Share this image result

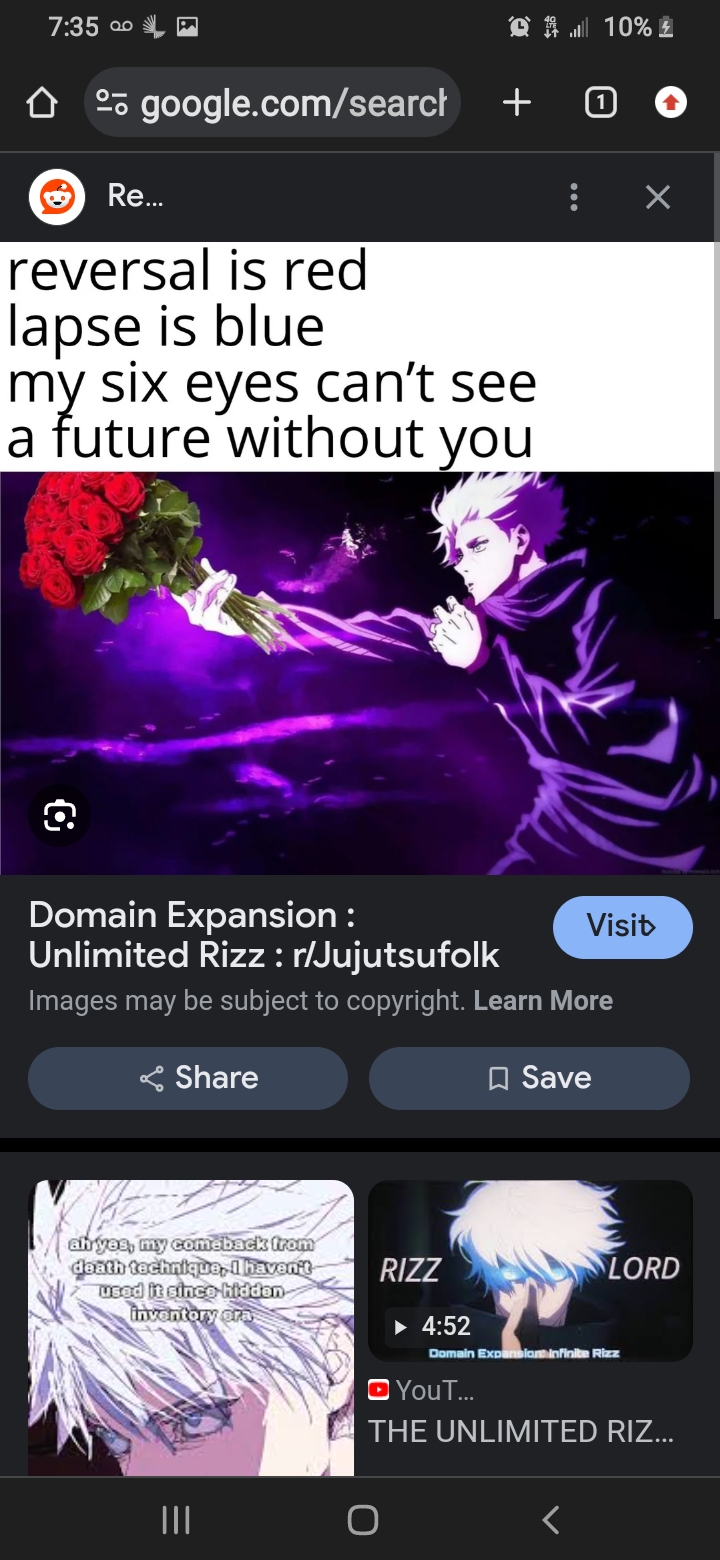point(188,1078)
